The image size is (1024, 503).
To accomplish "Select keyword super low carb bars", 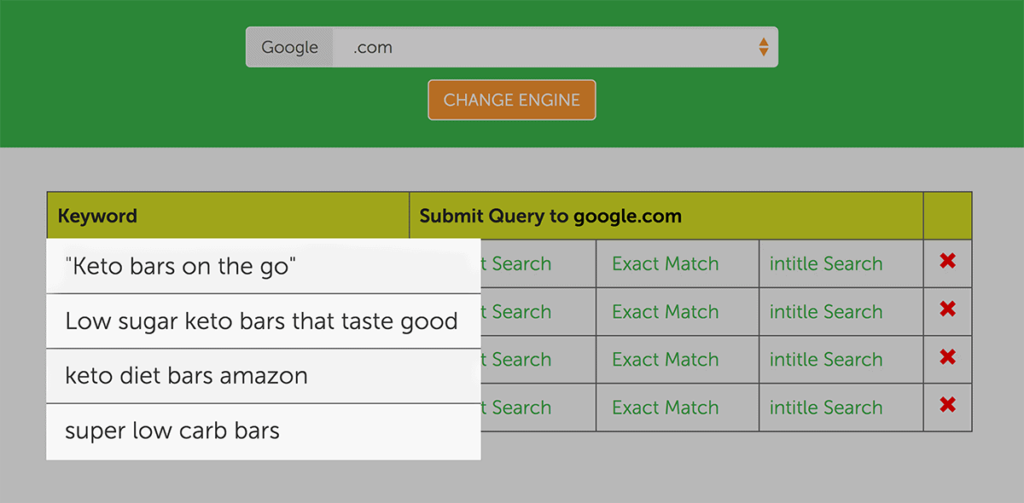I will (172, 431).
